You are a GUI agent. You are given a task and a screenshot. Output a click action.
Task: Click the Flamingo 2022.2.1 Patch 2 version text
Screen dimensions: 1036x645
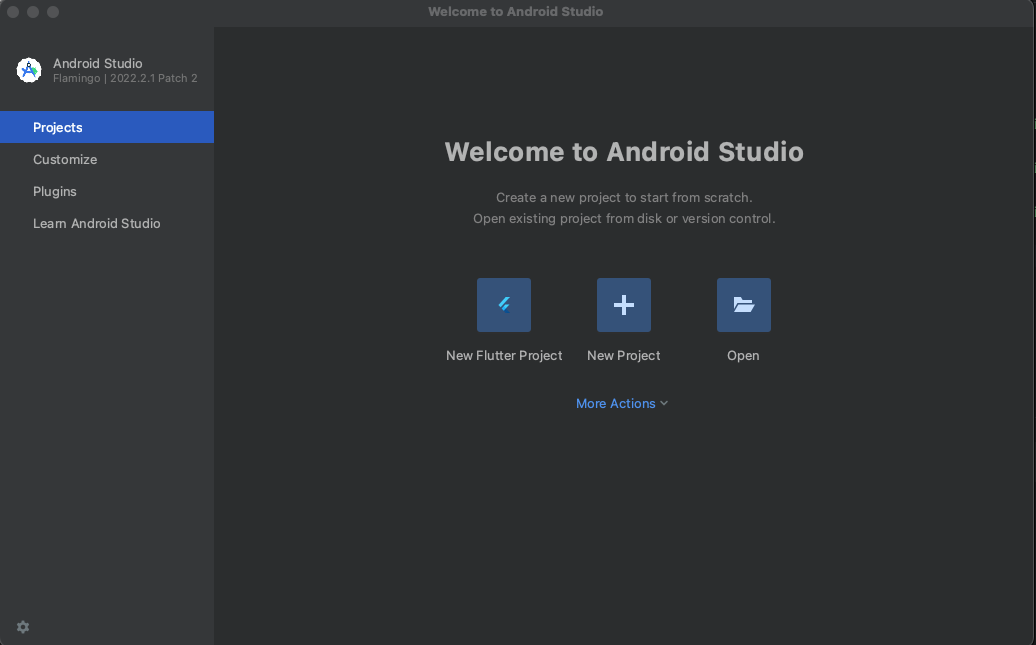(x=125, y=78)
